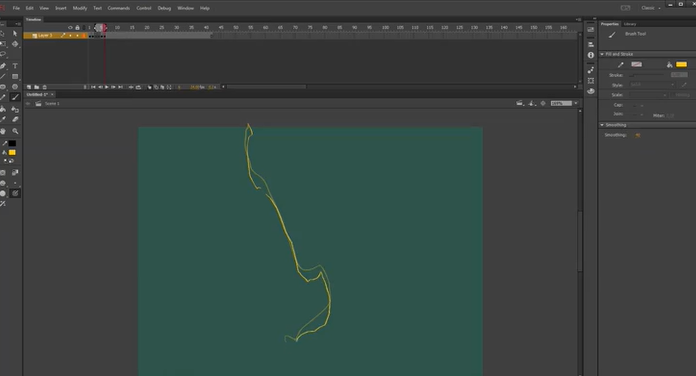Viewport: 696px width, 376px height.
Task: Open the Control menu
Action: click(x=144, y=8)
